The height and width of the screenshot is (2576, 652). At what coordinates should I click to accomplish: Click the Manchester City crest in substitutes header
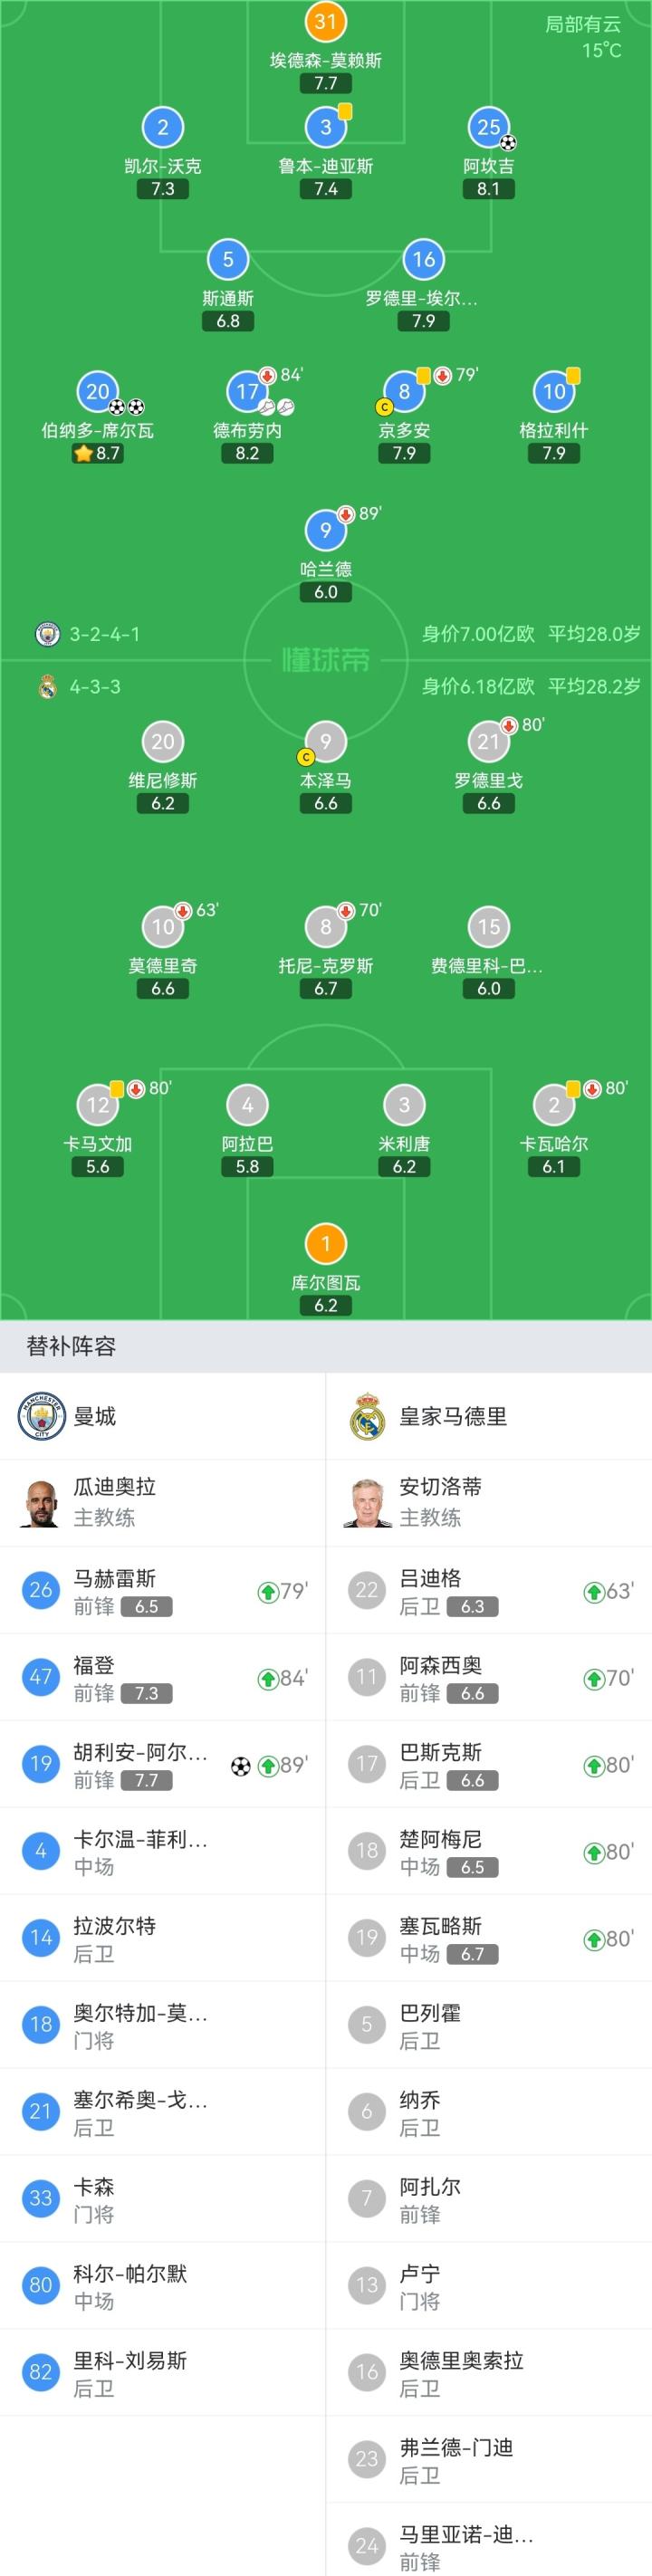point(41,1416)
